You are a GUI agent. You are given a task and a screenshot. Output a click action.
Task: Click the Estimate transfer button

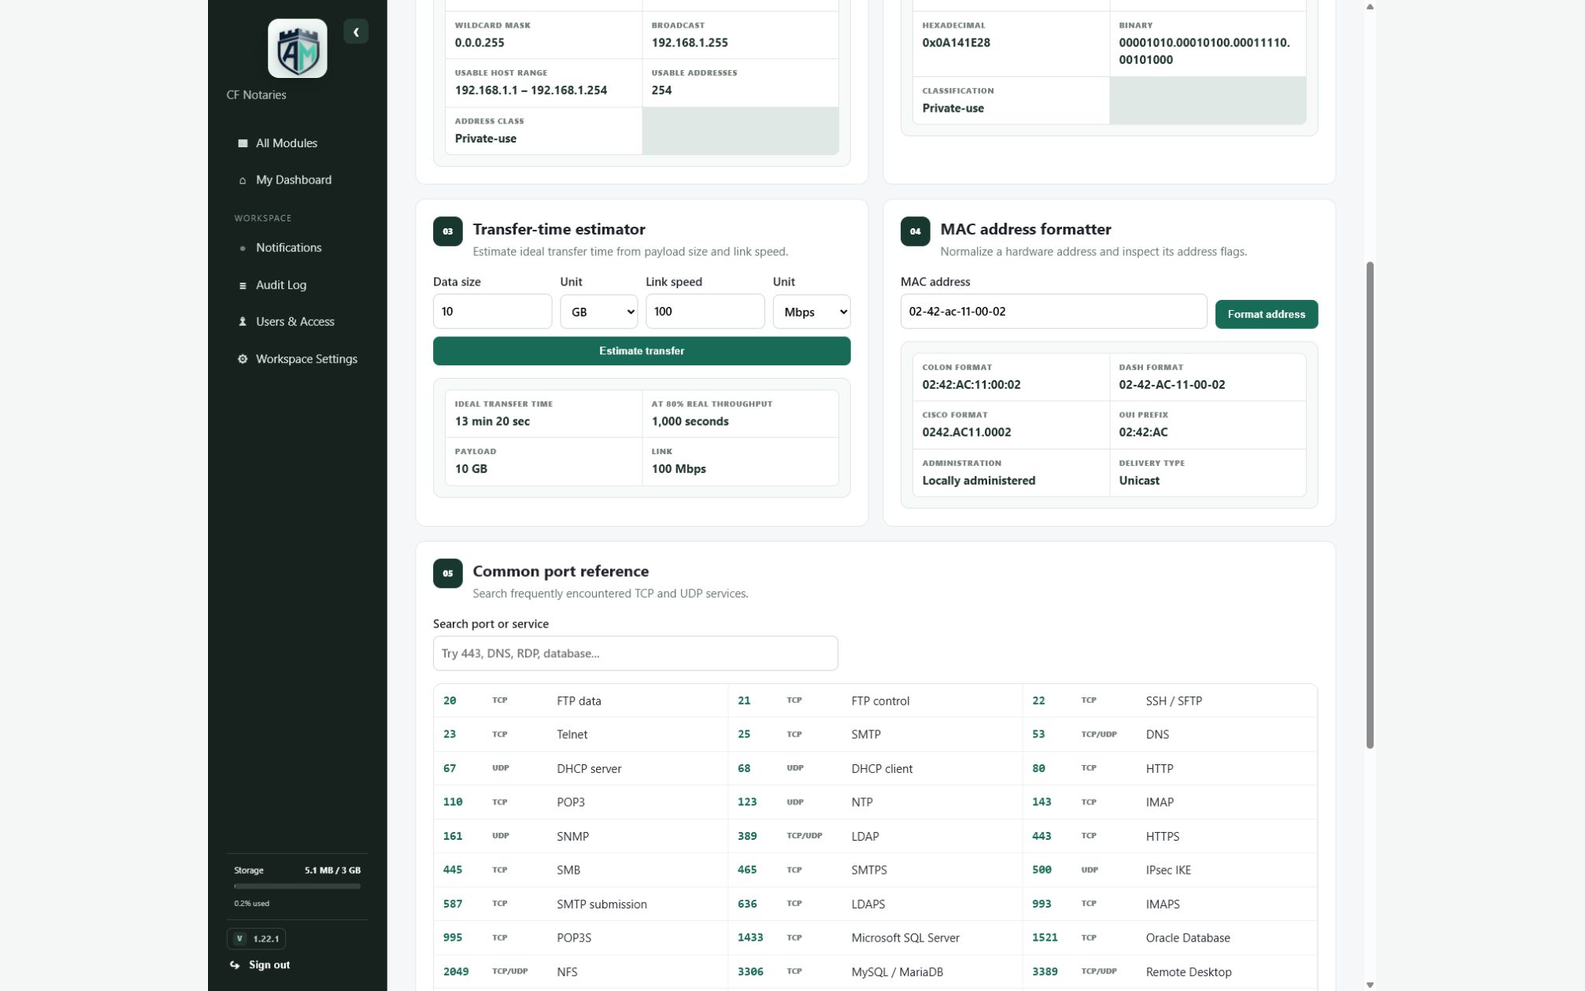point(641,351)
